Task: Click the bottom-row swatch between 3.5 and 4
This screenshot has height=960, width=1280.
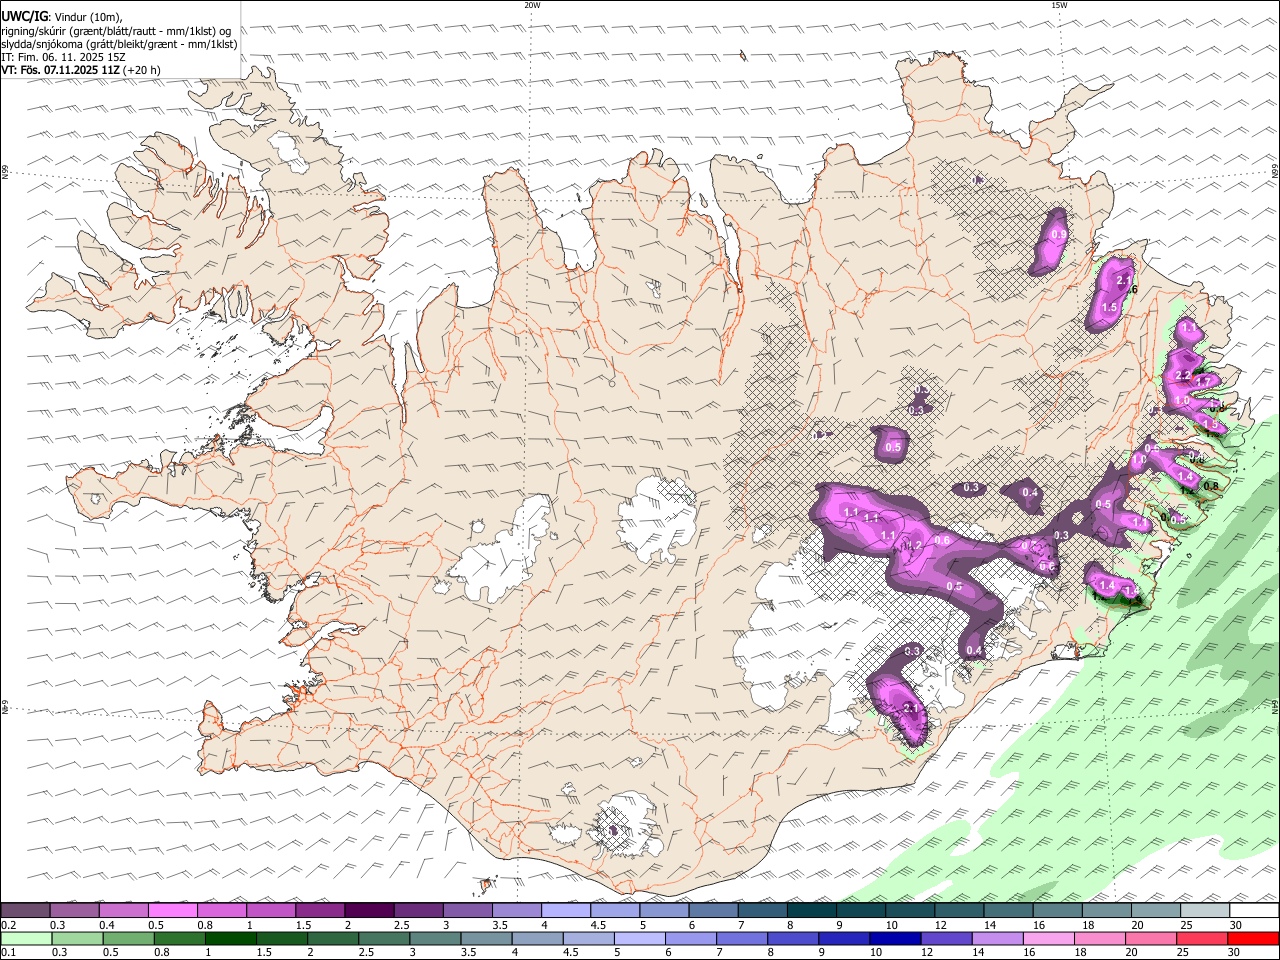Action: 487,939
